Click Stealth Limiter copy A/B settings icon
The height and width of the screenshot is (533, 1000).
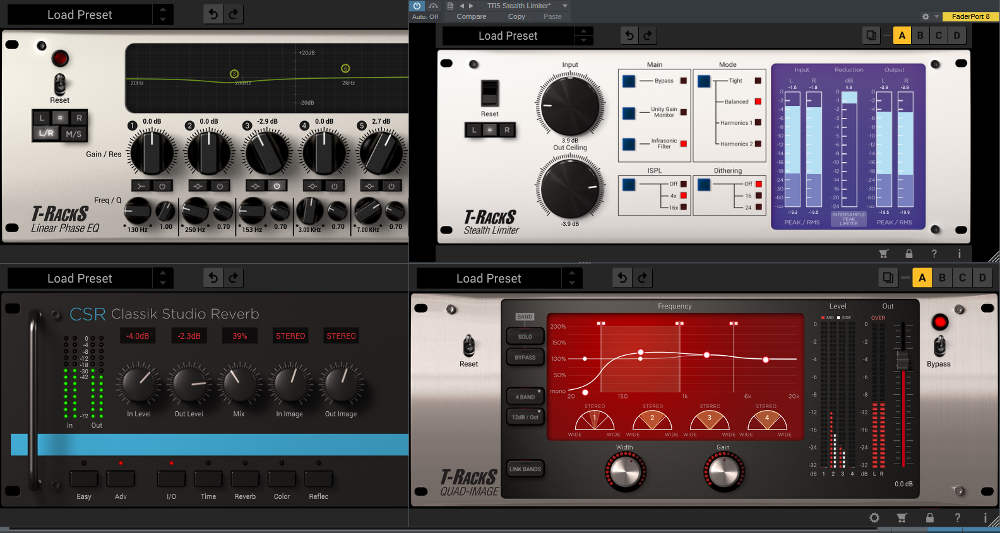click(x=871, y=36)
